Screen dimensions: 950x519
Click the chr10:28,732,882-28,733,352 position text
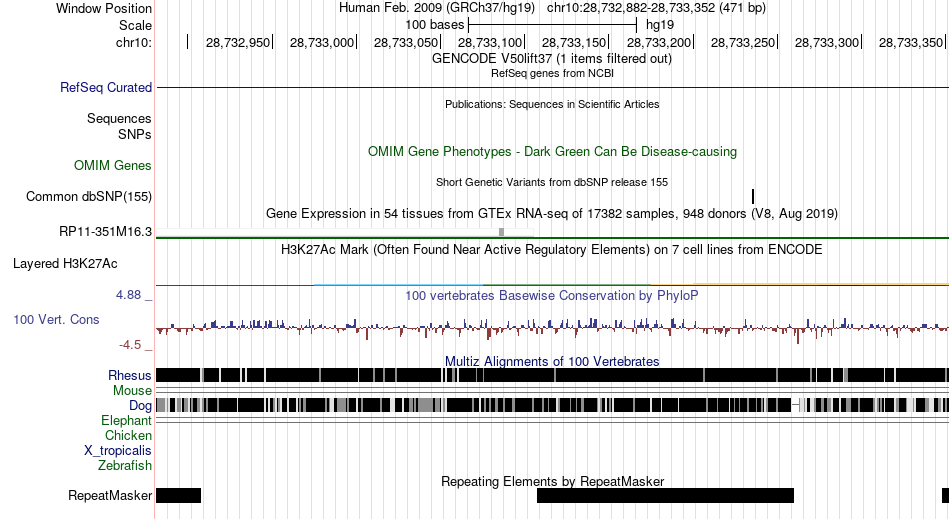coord(656,8)
